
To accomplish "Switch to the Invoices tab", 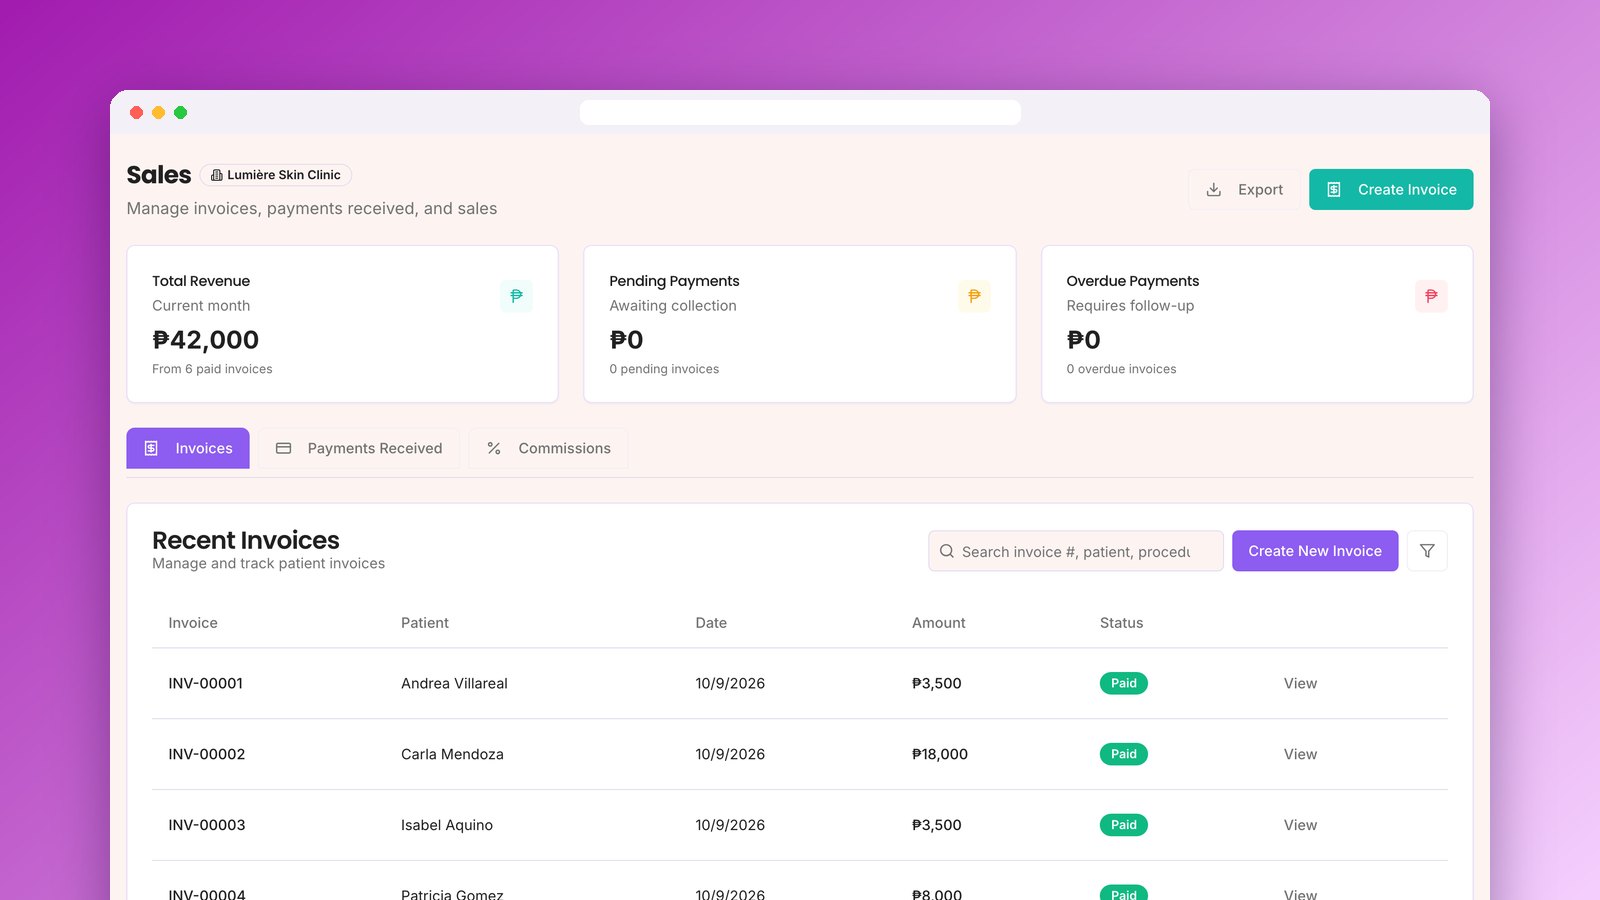I will [x=188, y=448].
